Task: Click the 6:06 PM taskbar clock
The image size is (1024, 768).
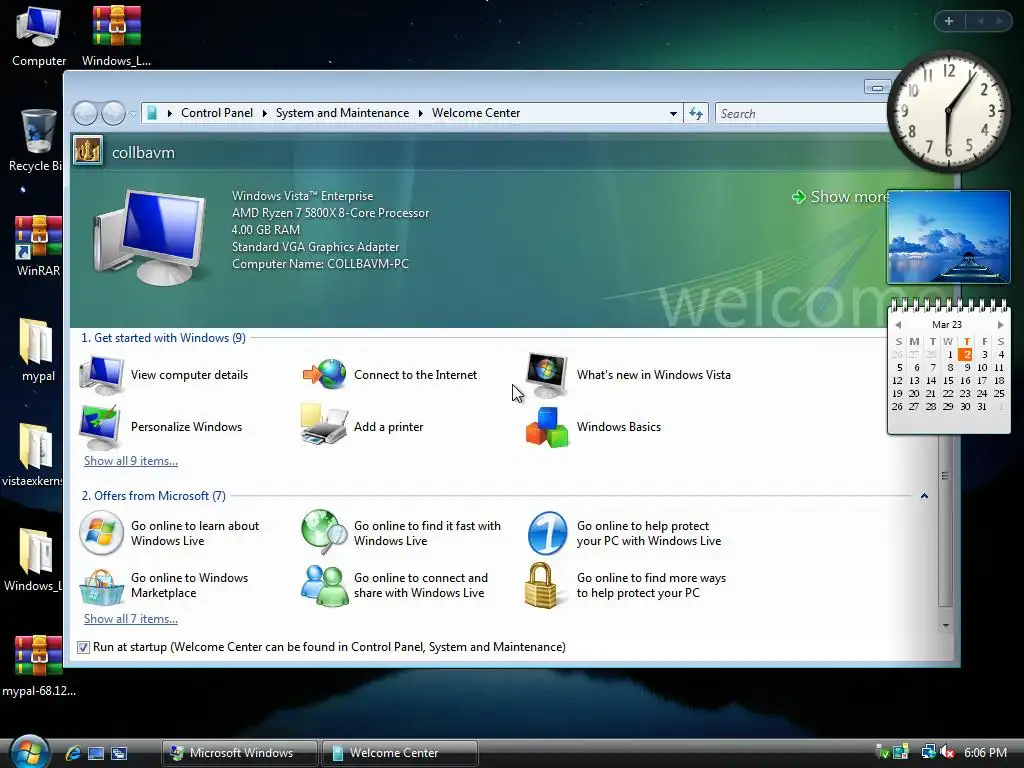Action: (985, 752)
